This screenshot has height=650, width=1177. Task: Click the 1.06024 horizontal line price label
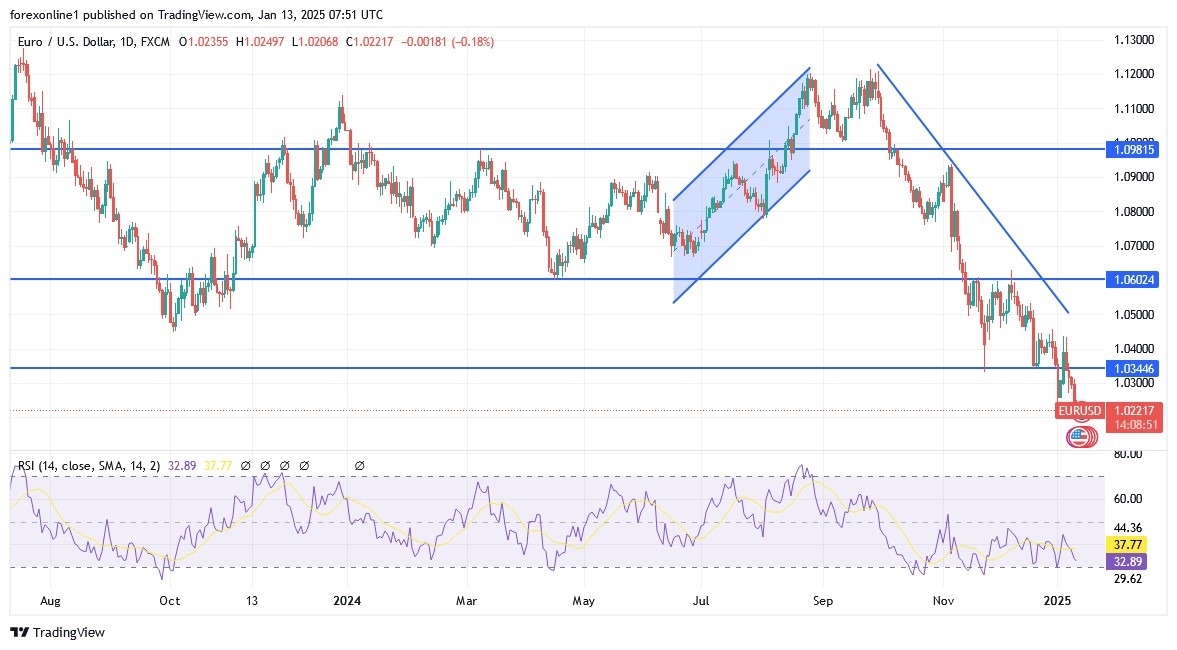[1133, 280]
